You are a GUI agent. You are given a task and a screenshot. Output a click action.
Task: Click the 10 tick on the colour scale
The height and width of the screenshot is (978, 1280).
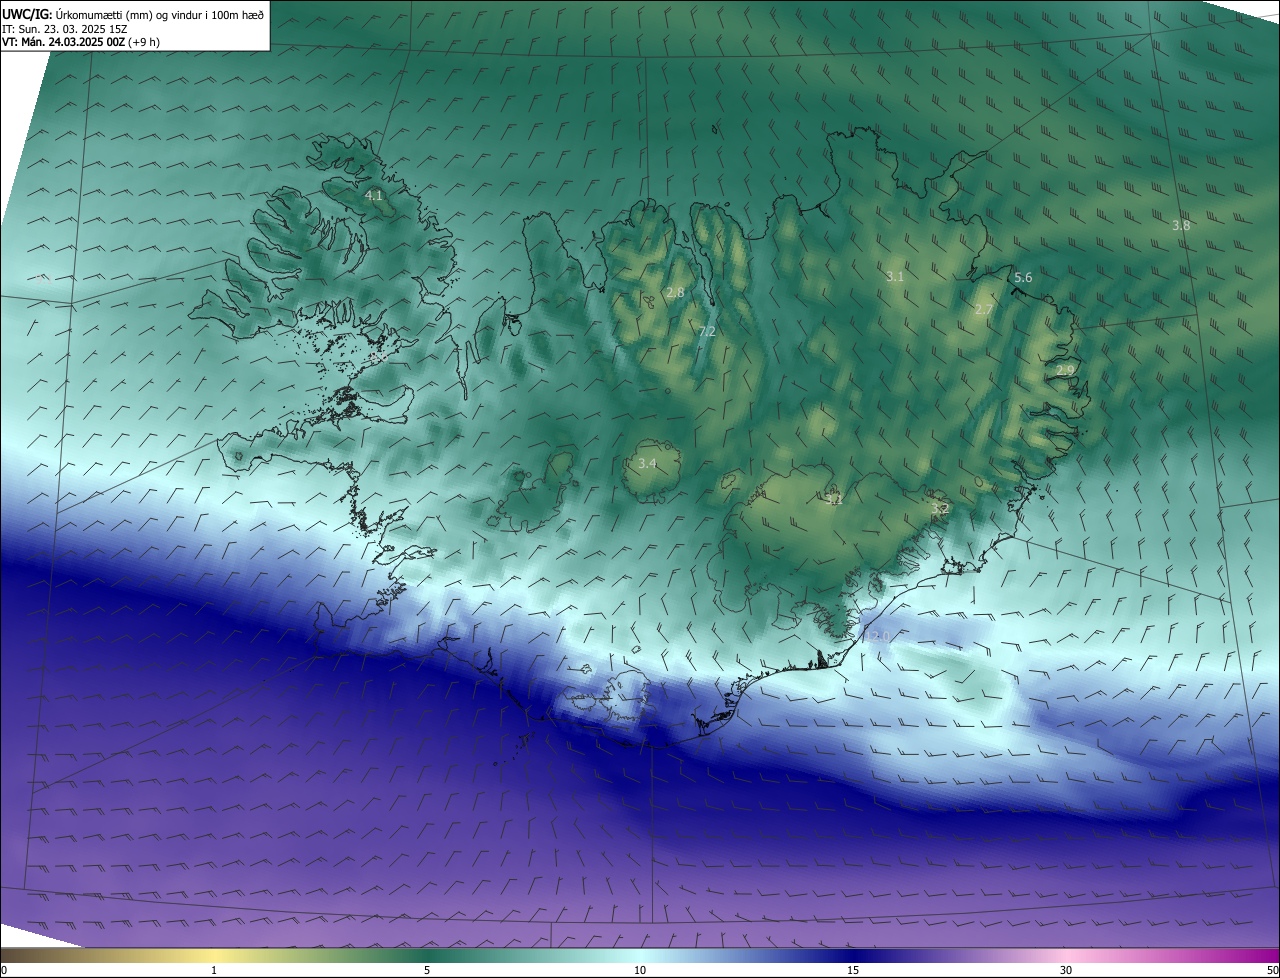640,970
